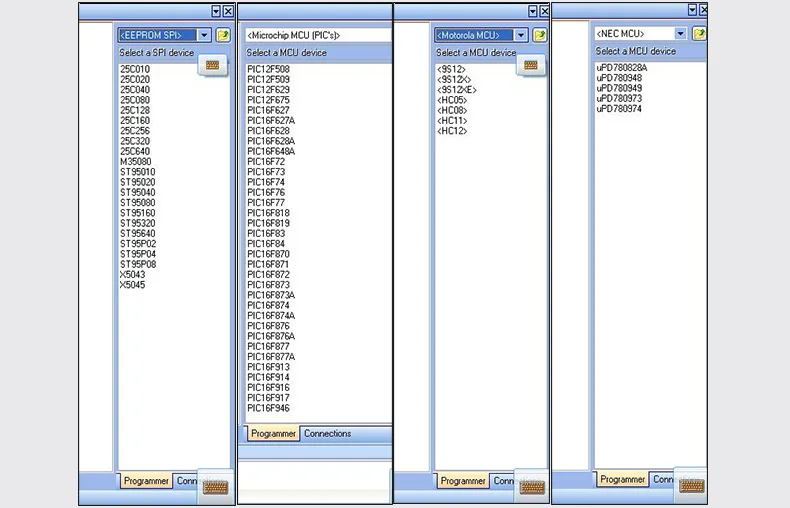The height and width of the screenshot is (508, 790).
Task: Select device PIC16F819
Action: tap(269, 223)
